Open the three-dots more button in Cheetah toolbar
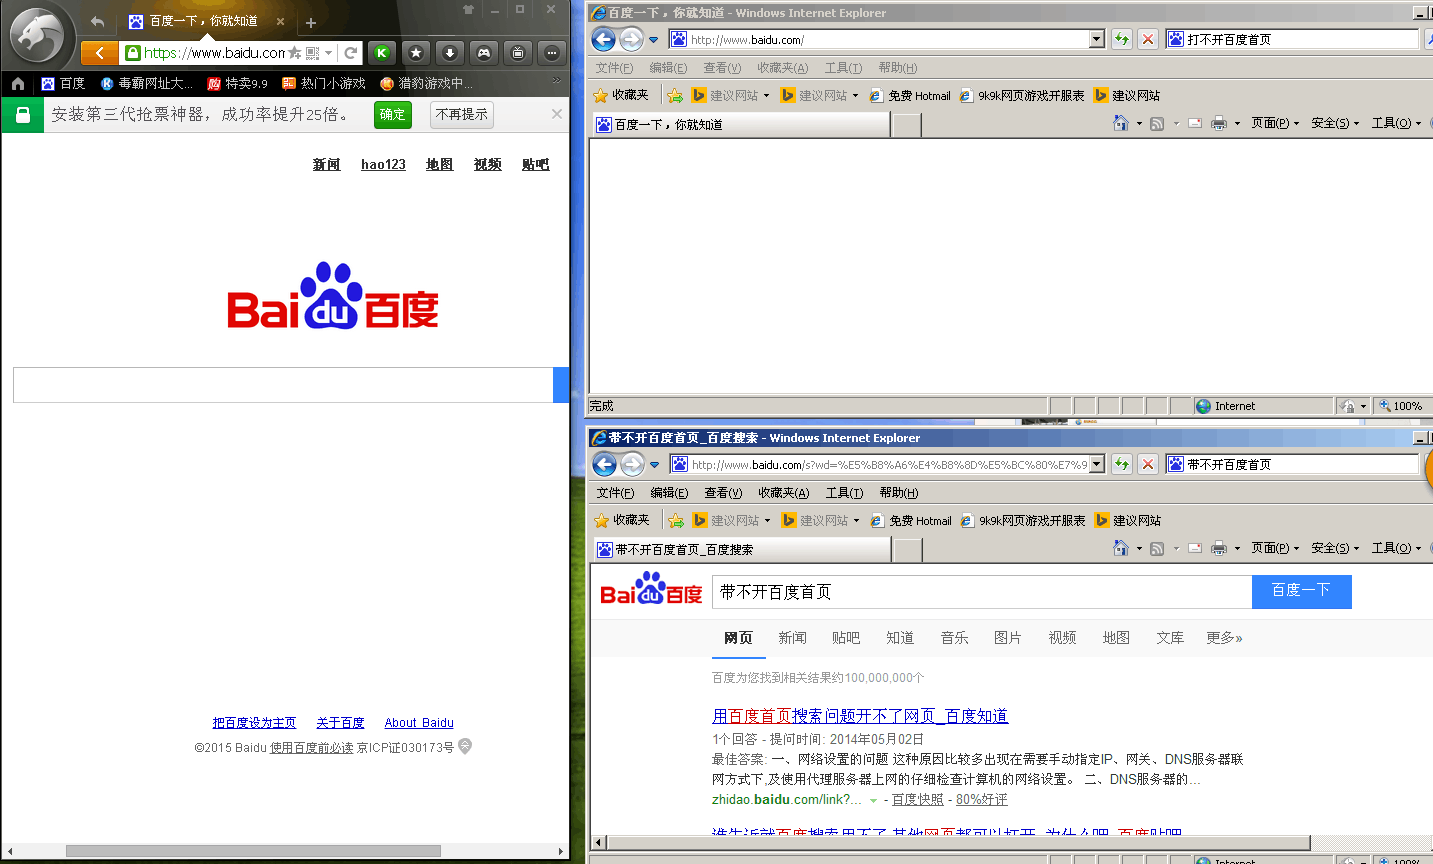This screenshot has width=1433, height=864. pyautogui.click(x=552, y=53)
